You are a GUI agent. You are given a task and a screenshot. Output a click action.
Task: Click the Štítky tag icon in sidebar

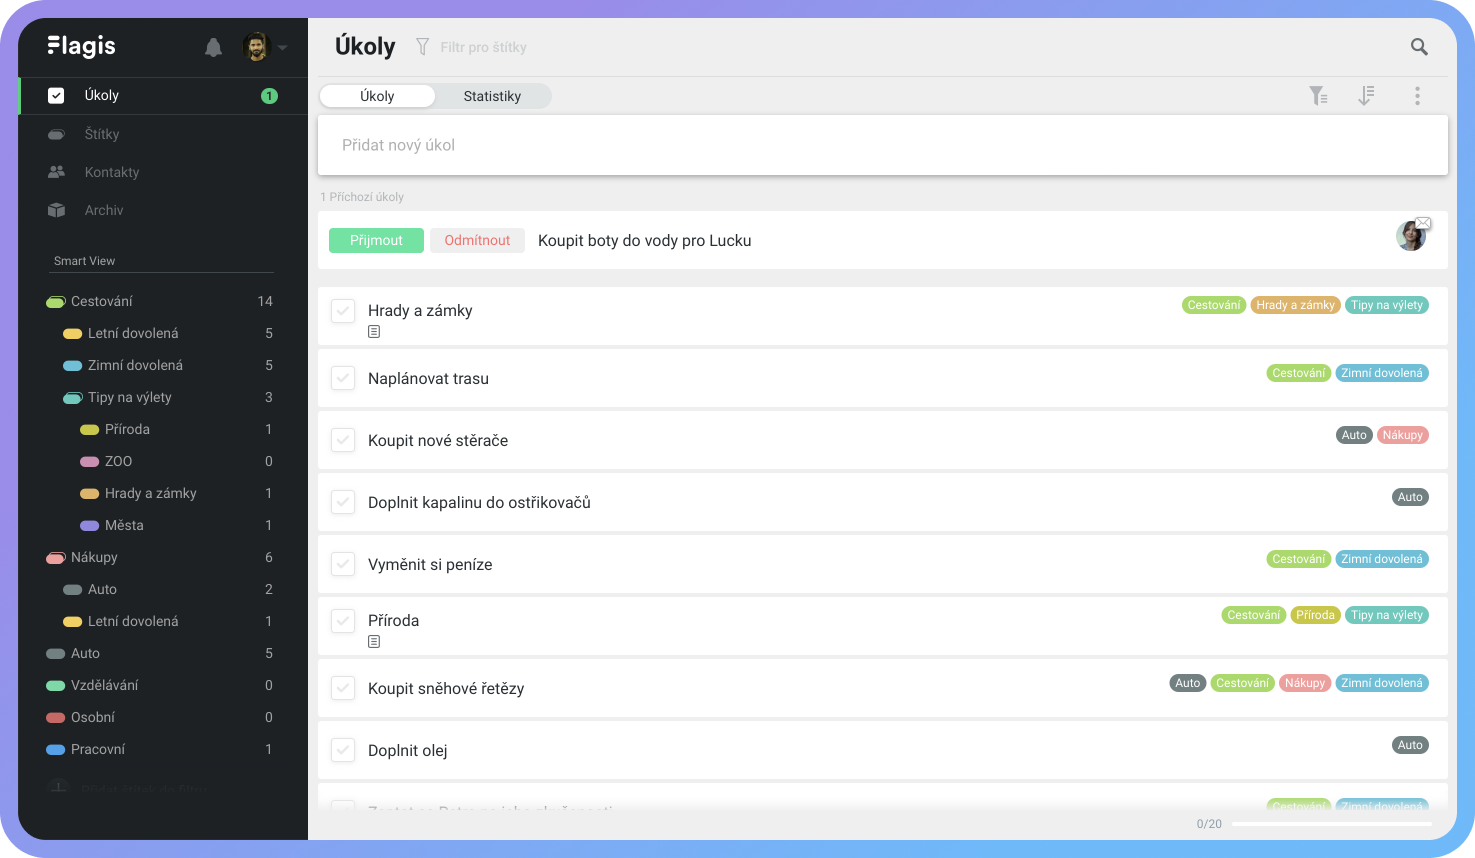[x=57, y=134]
